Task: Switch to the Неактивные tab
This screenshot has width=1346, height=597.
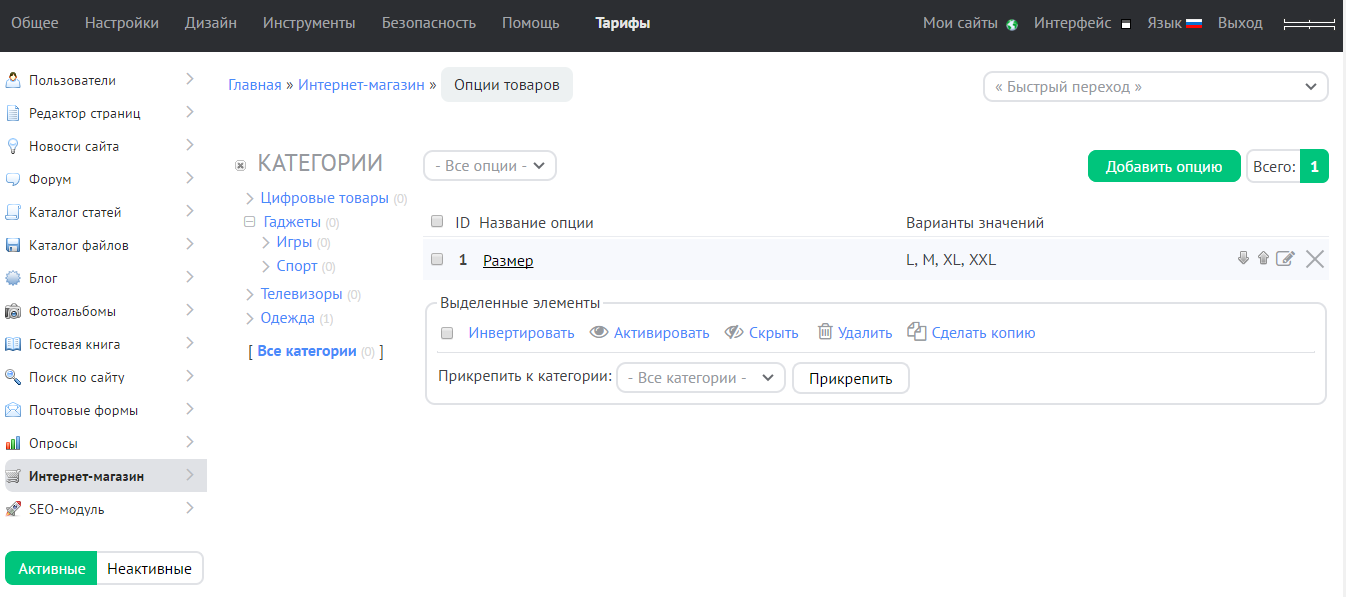Action: (150, 567)
